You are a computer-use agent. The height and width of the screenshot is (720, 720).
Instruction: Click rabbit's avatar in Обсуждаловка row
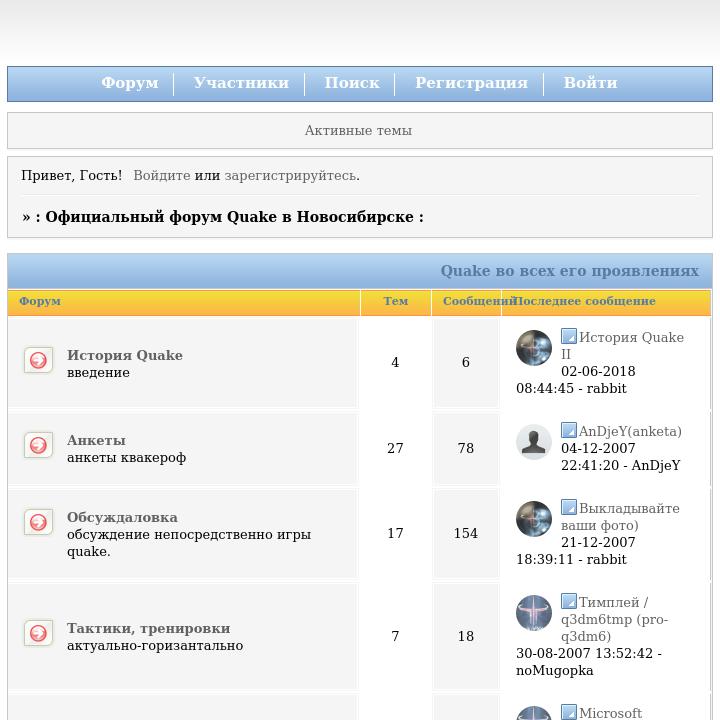pos(534,519)
